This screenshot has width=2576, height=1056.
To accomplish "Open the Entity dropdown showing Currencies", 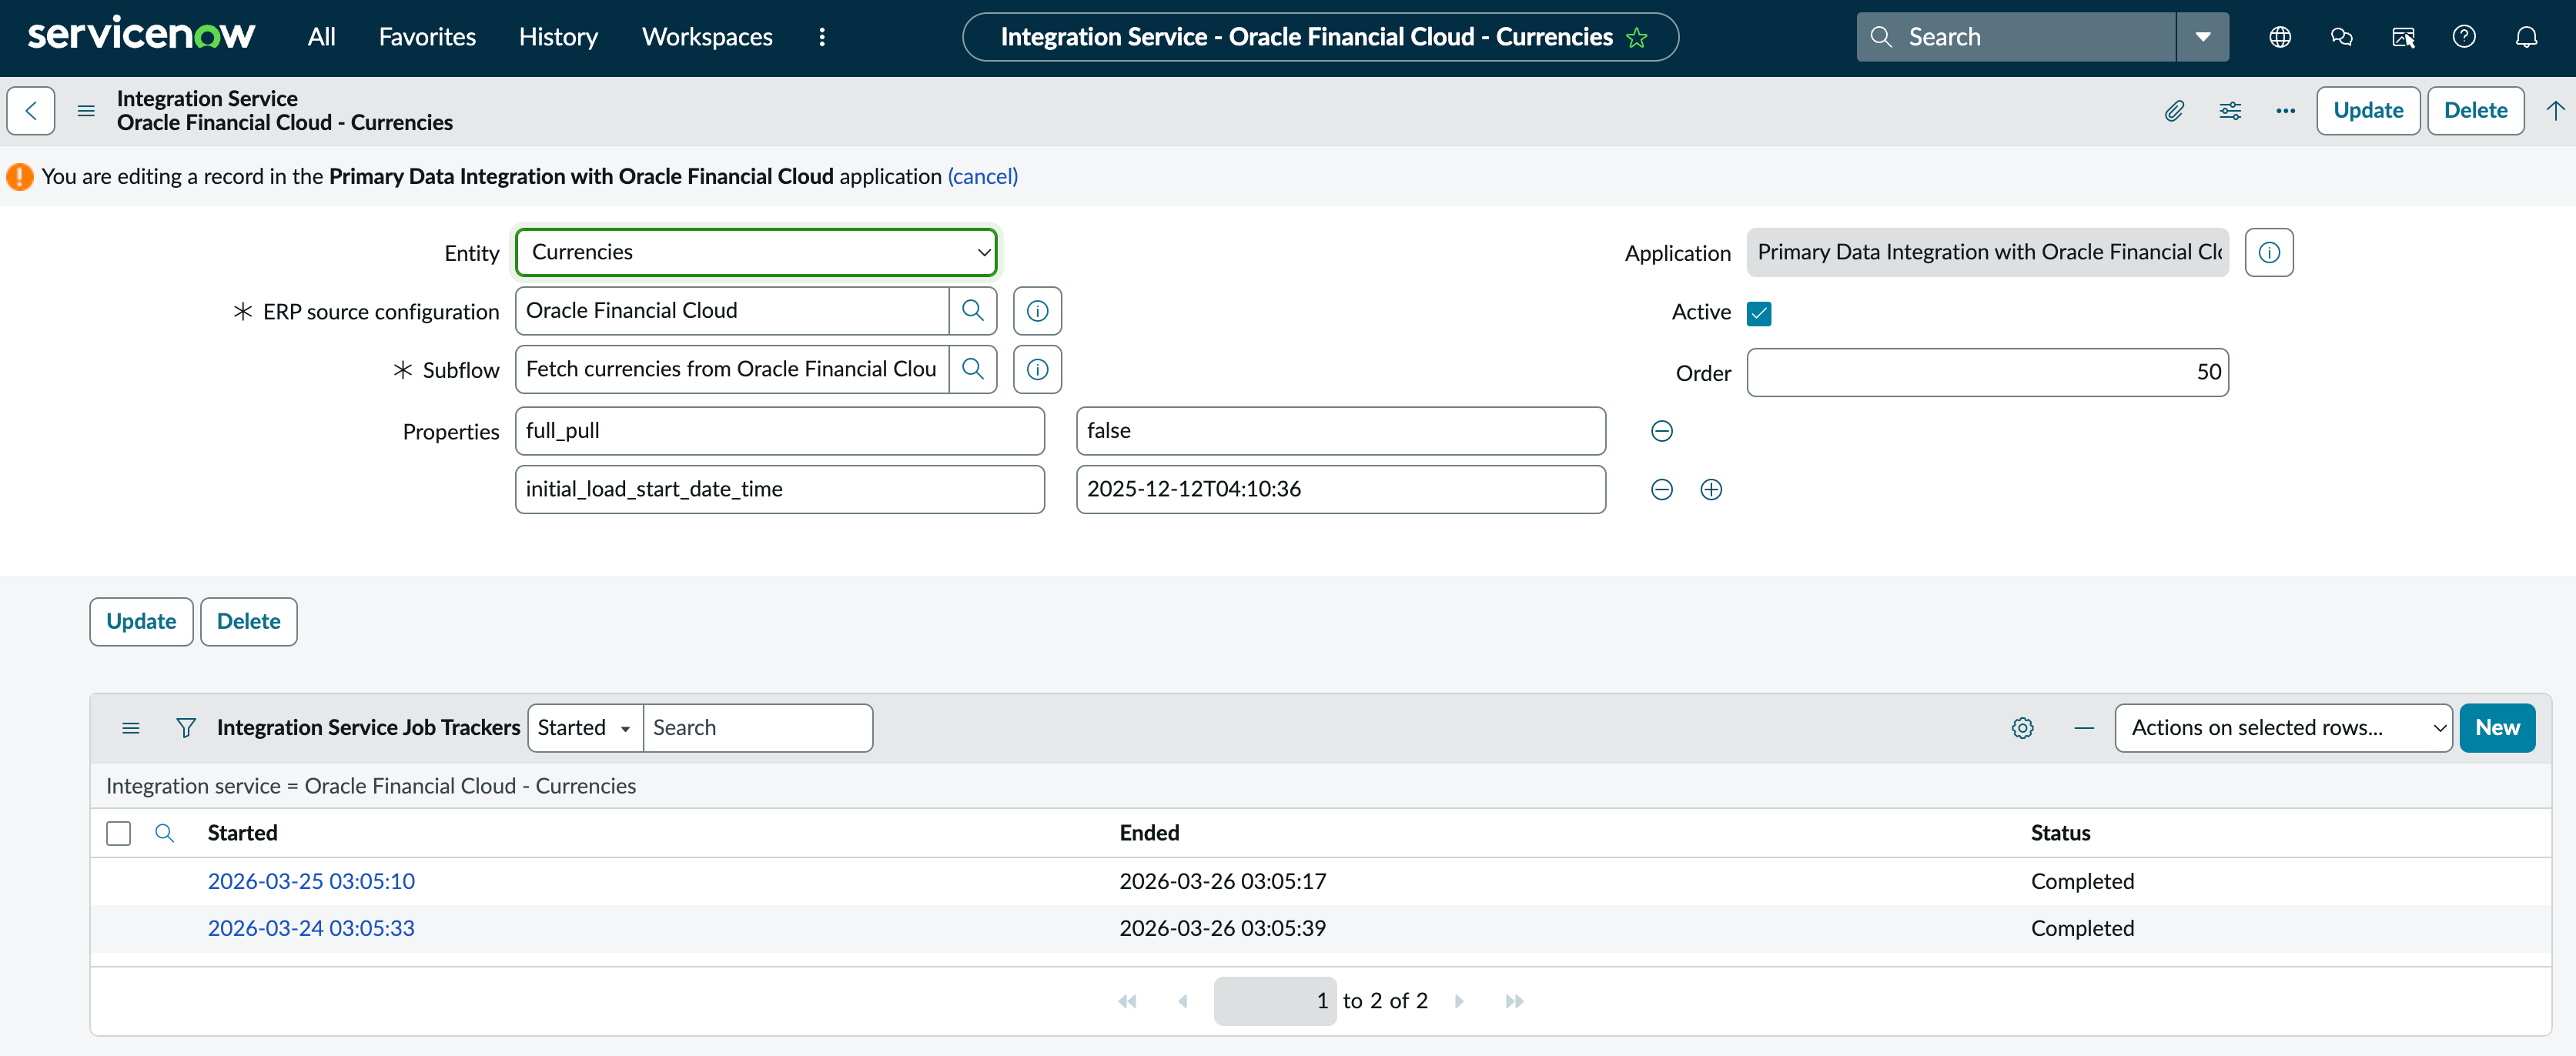I will 756,252.
